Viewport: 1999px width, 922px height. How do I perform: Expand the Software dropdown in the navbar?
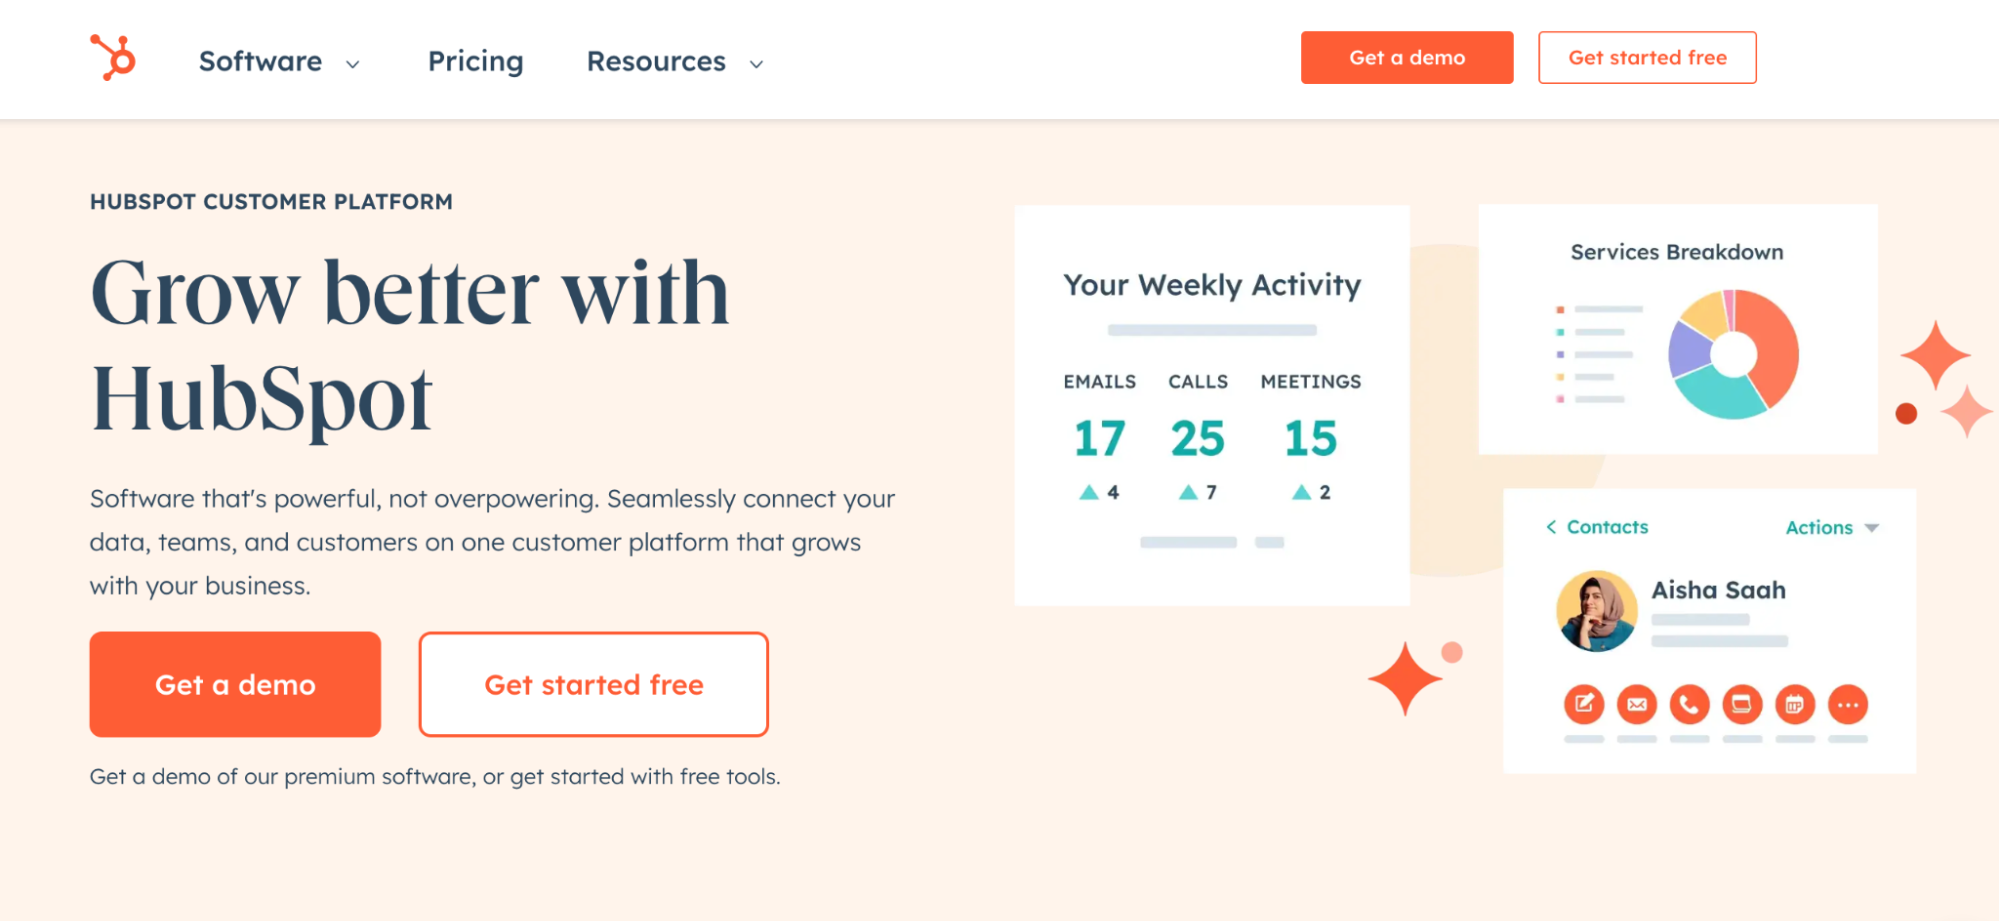click(352, 64)
